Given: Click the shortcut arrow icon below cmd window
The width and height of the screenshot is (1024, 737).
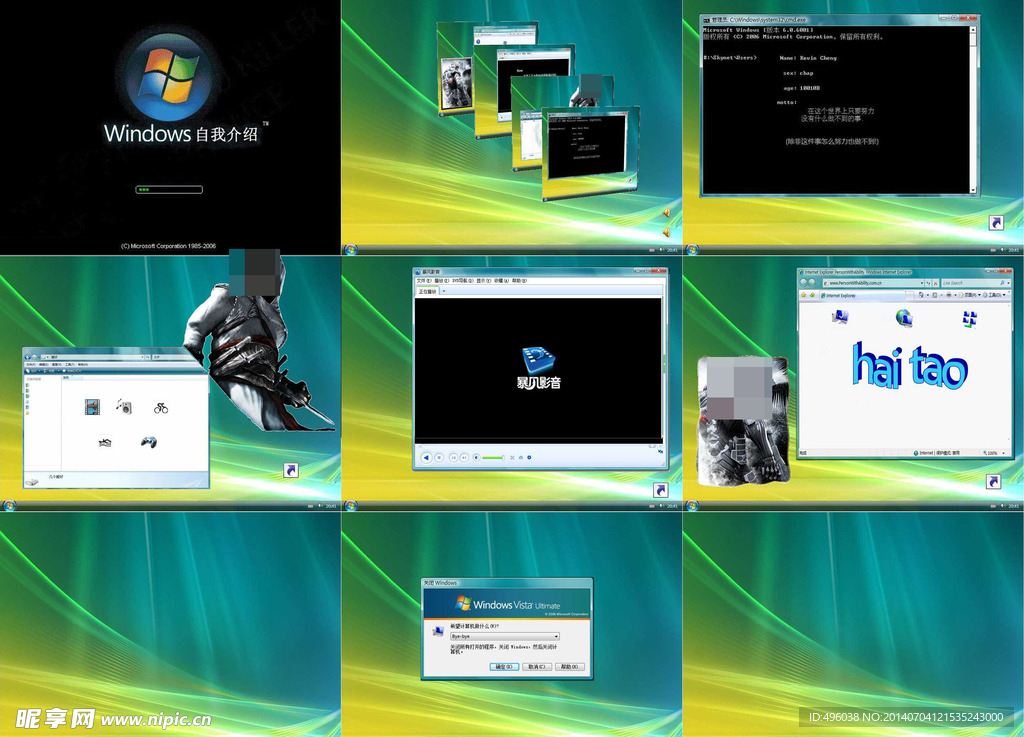Looking at the screenshot, I should click(996, 223).
